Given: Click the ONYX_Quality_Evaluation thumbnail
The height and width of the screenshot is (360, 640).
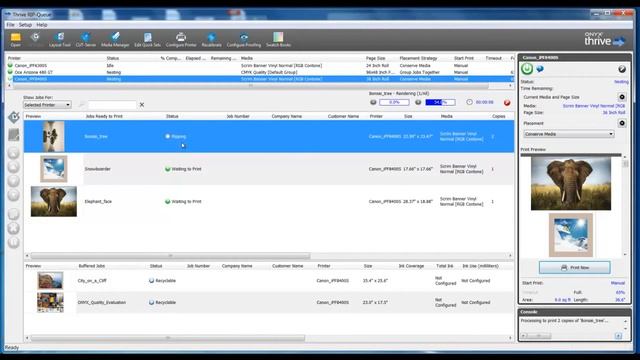Looking at the screenshot, I should pos(50,302).
